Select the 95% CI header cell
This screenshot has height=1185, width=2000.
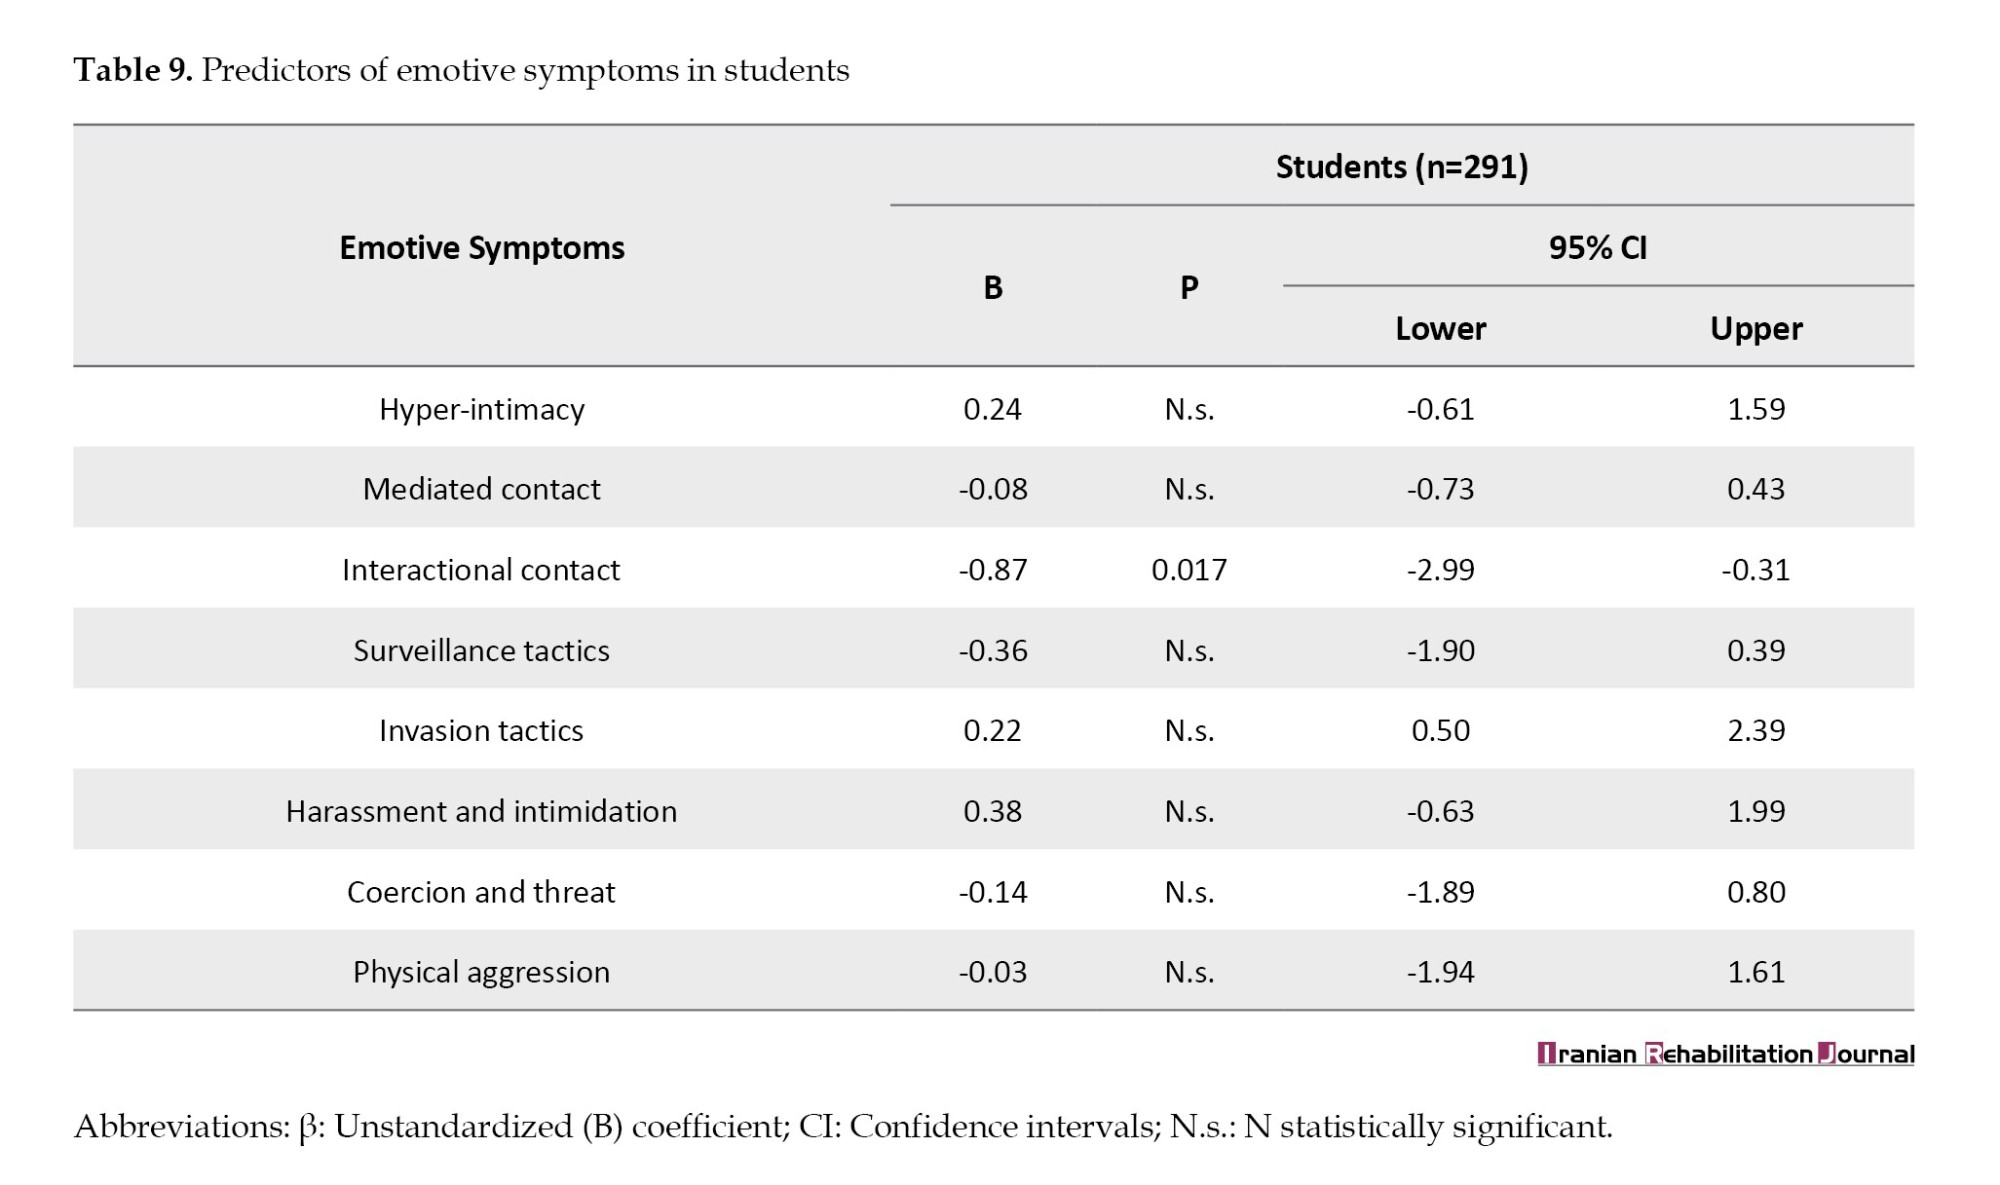click(1597, 247)
